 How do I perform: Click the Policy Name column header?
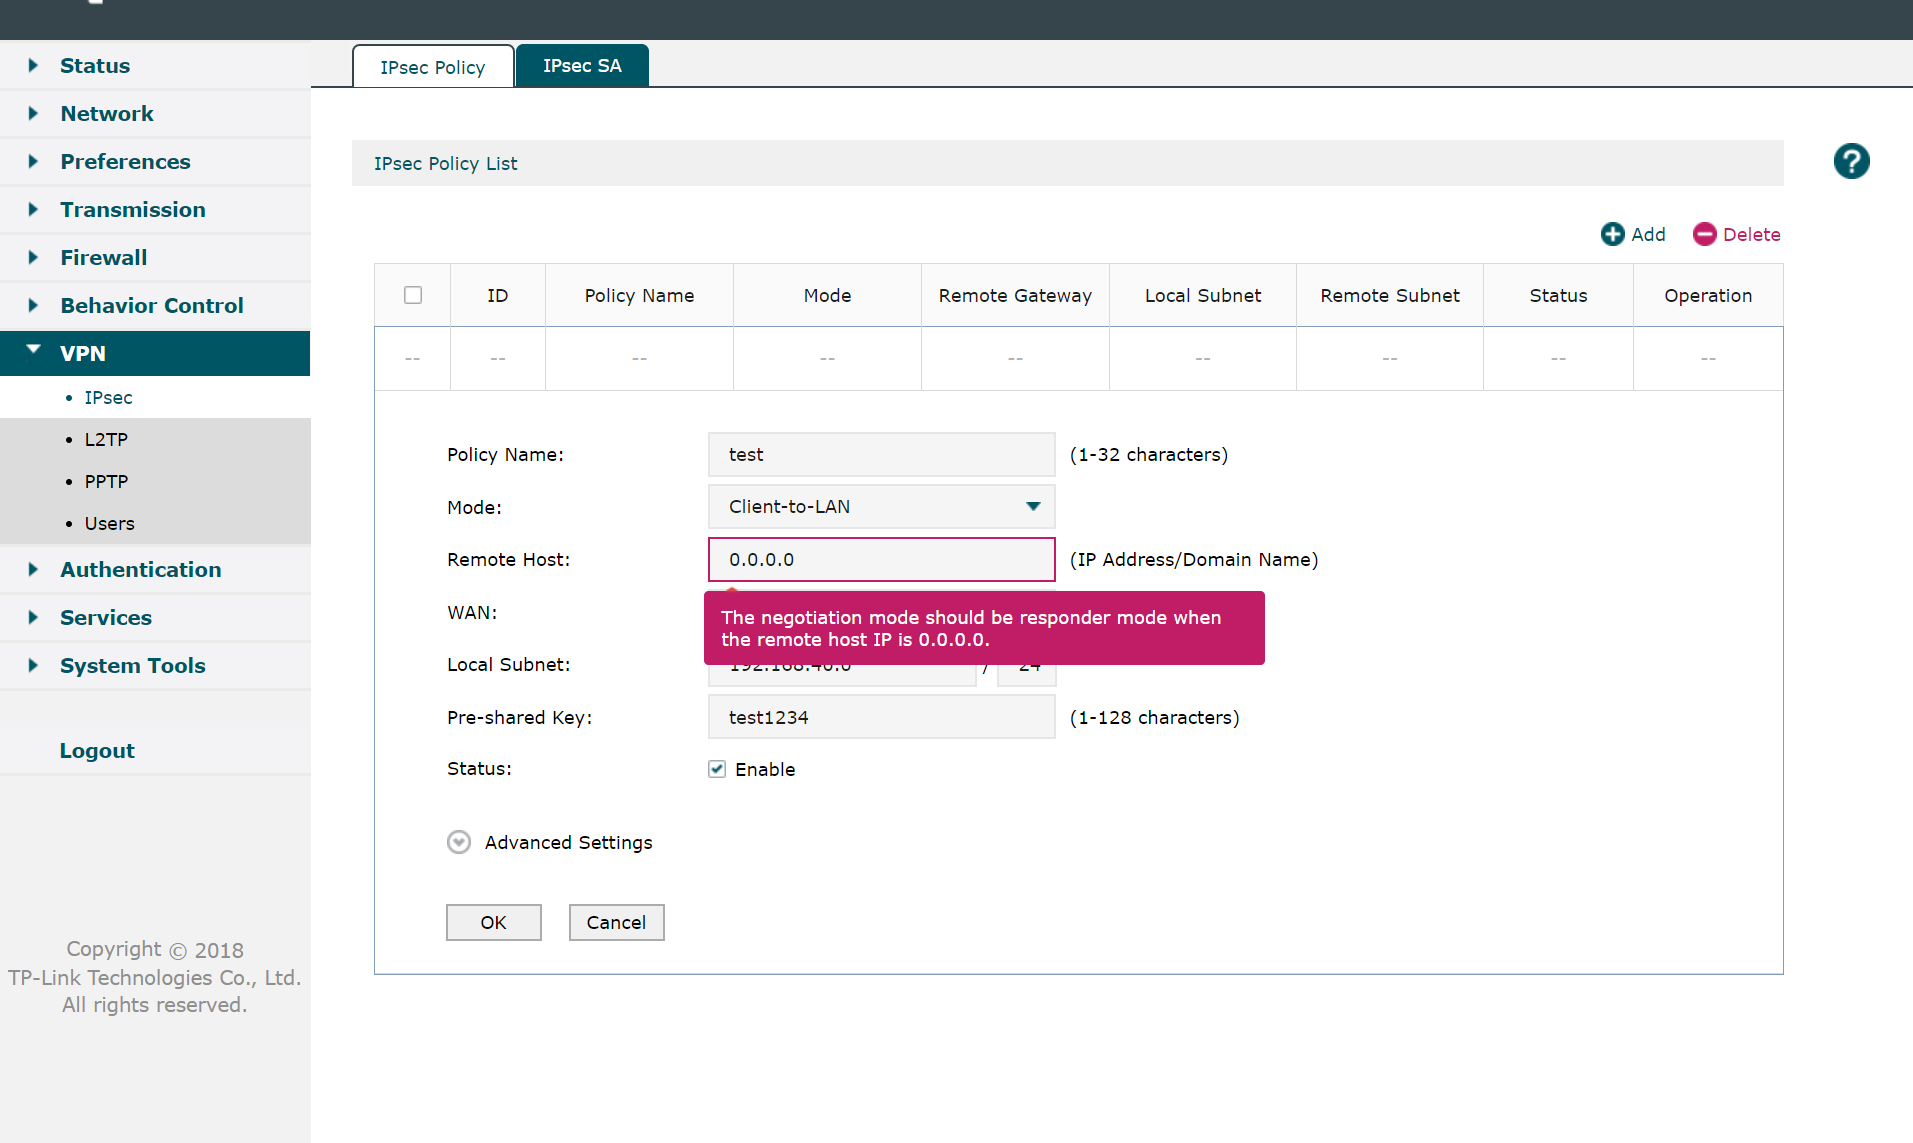(639, 295)
